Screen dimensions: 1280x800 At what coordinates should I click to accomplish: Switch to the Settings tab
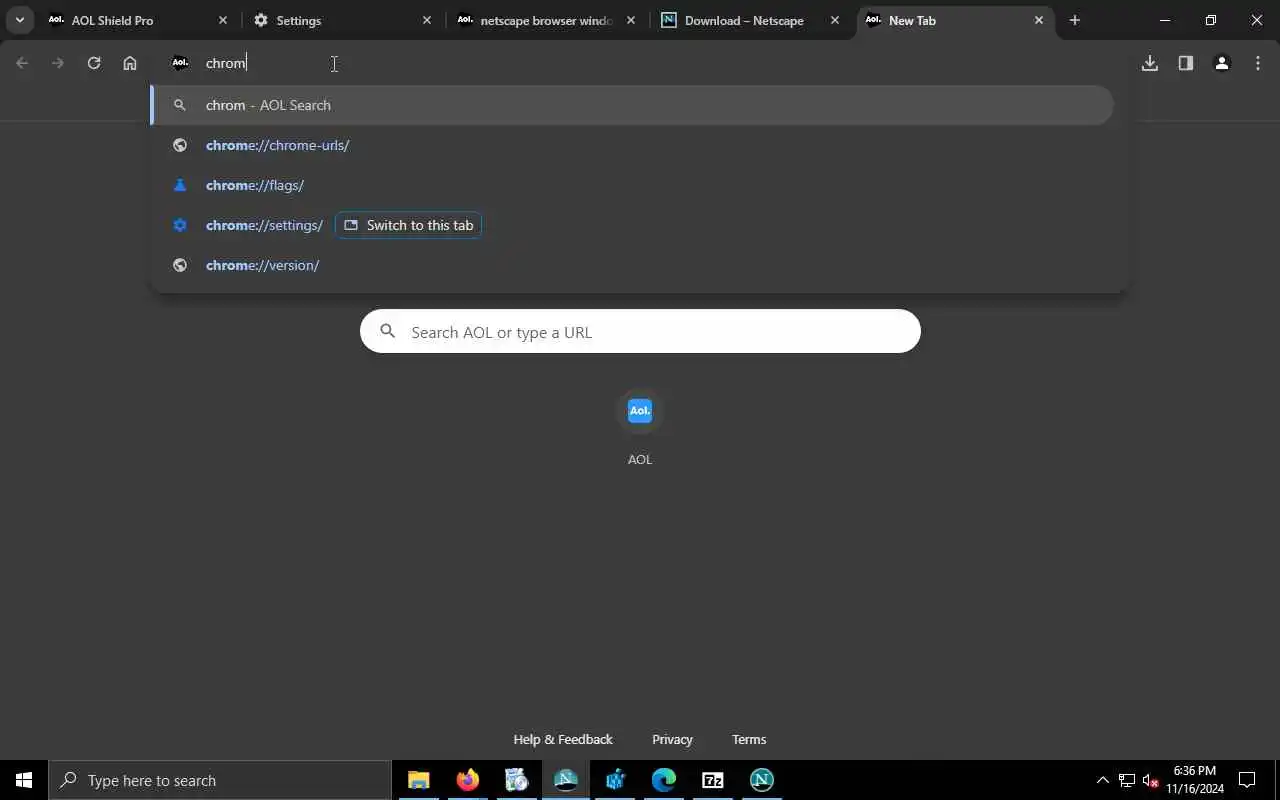click(343, 20)
